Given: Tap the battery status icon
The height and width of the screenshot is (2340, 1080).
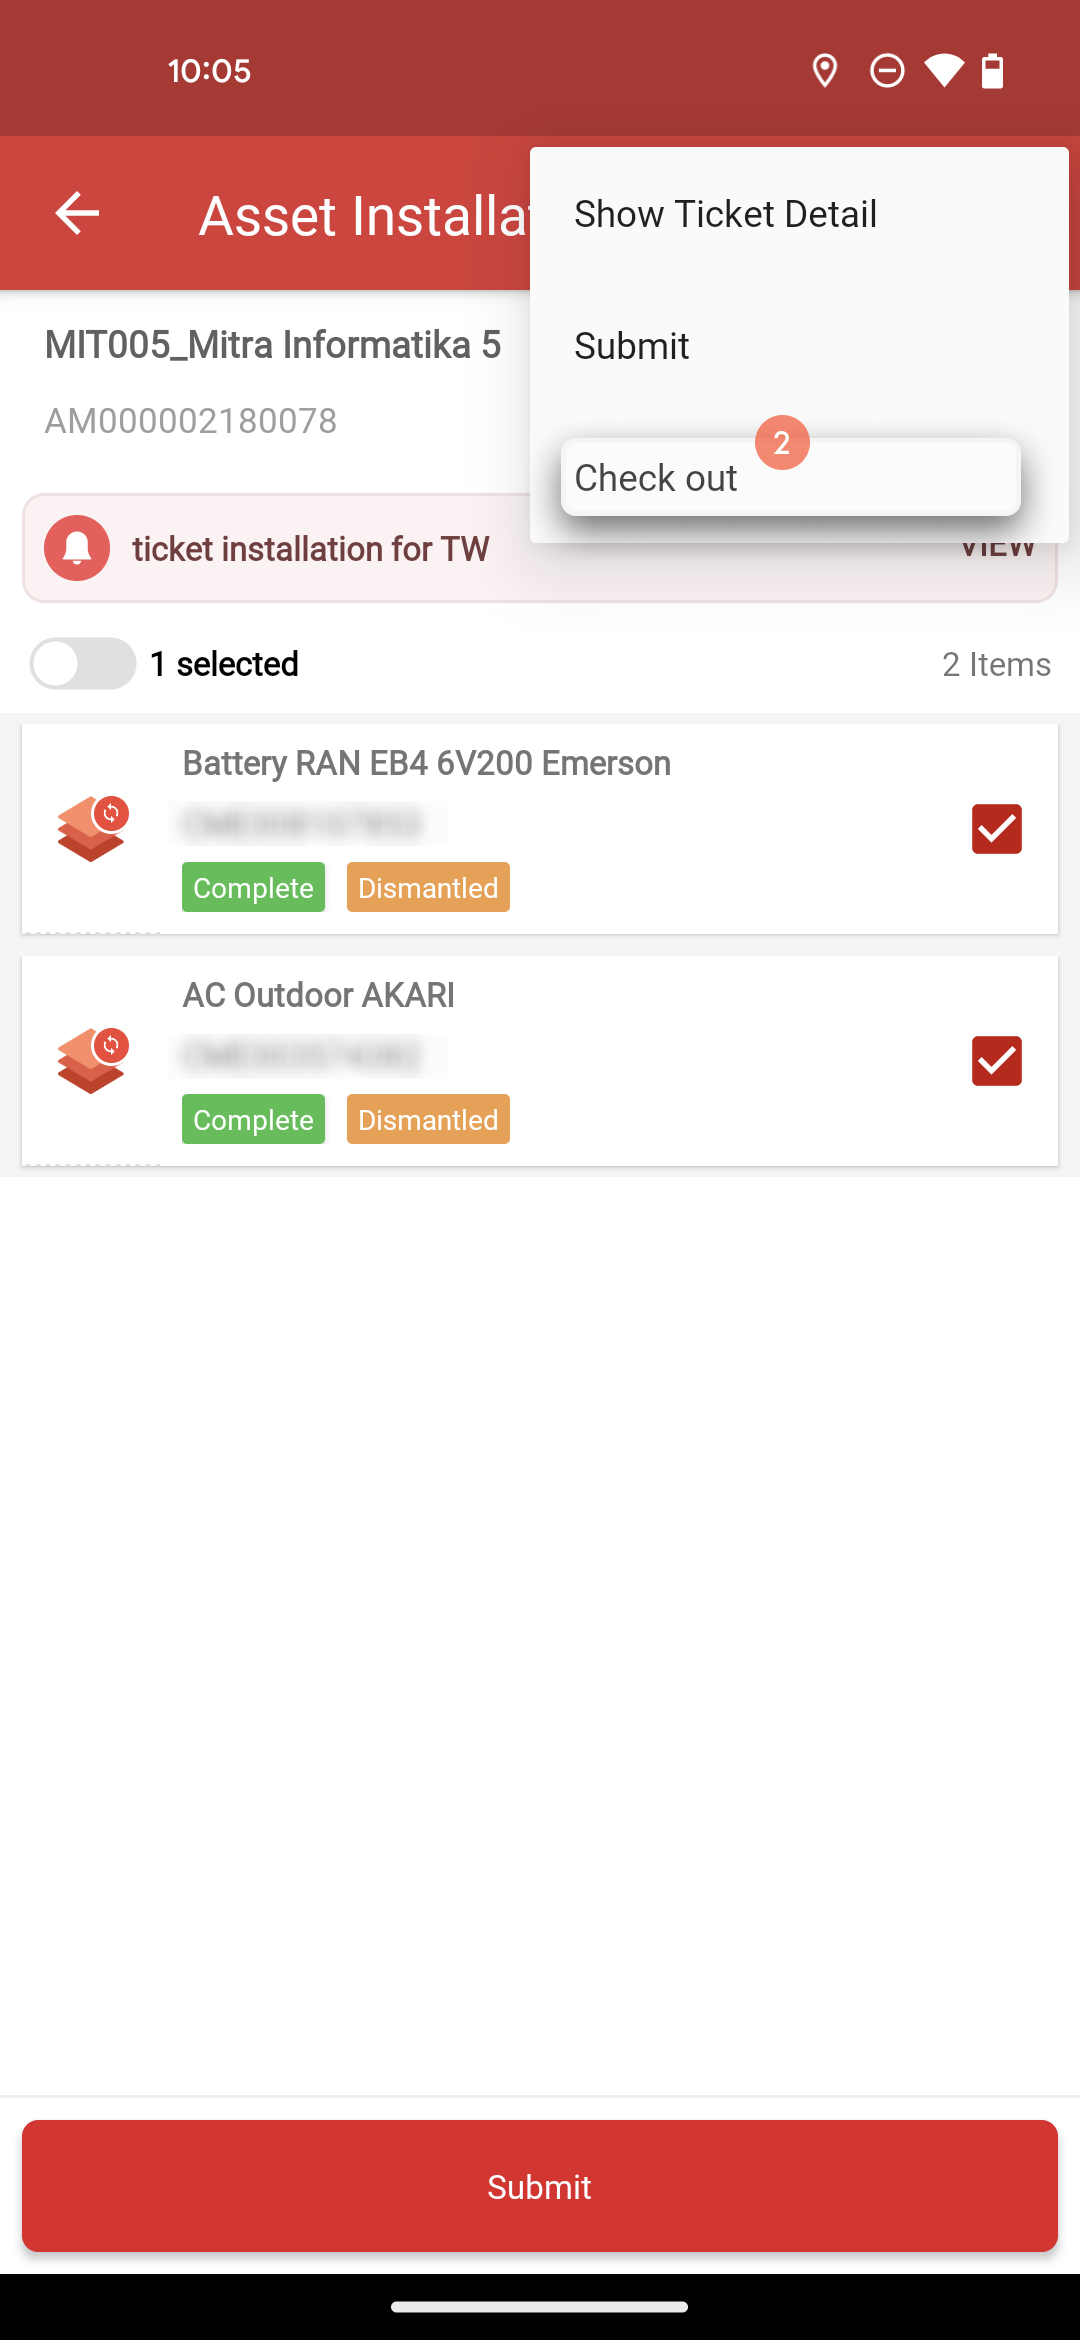Looking at the screenshot, I should pyautogui.click(x=992, y=71).
